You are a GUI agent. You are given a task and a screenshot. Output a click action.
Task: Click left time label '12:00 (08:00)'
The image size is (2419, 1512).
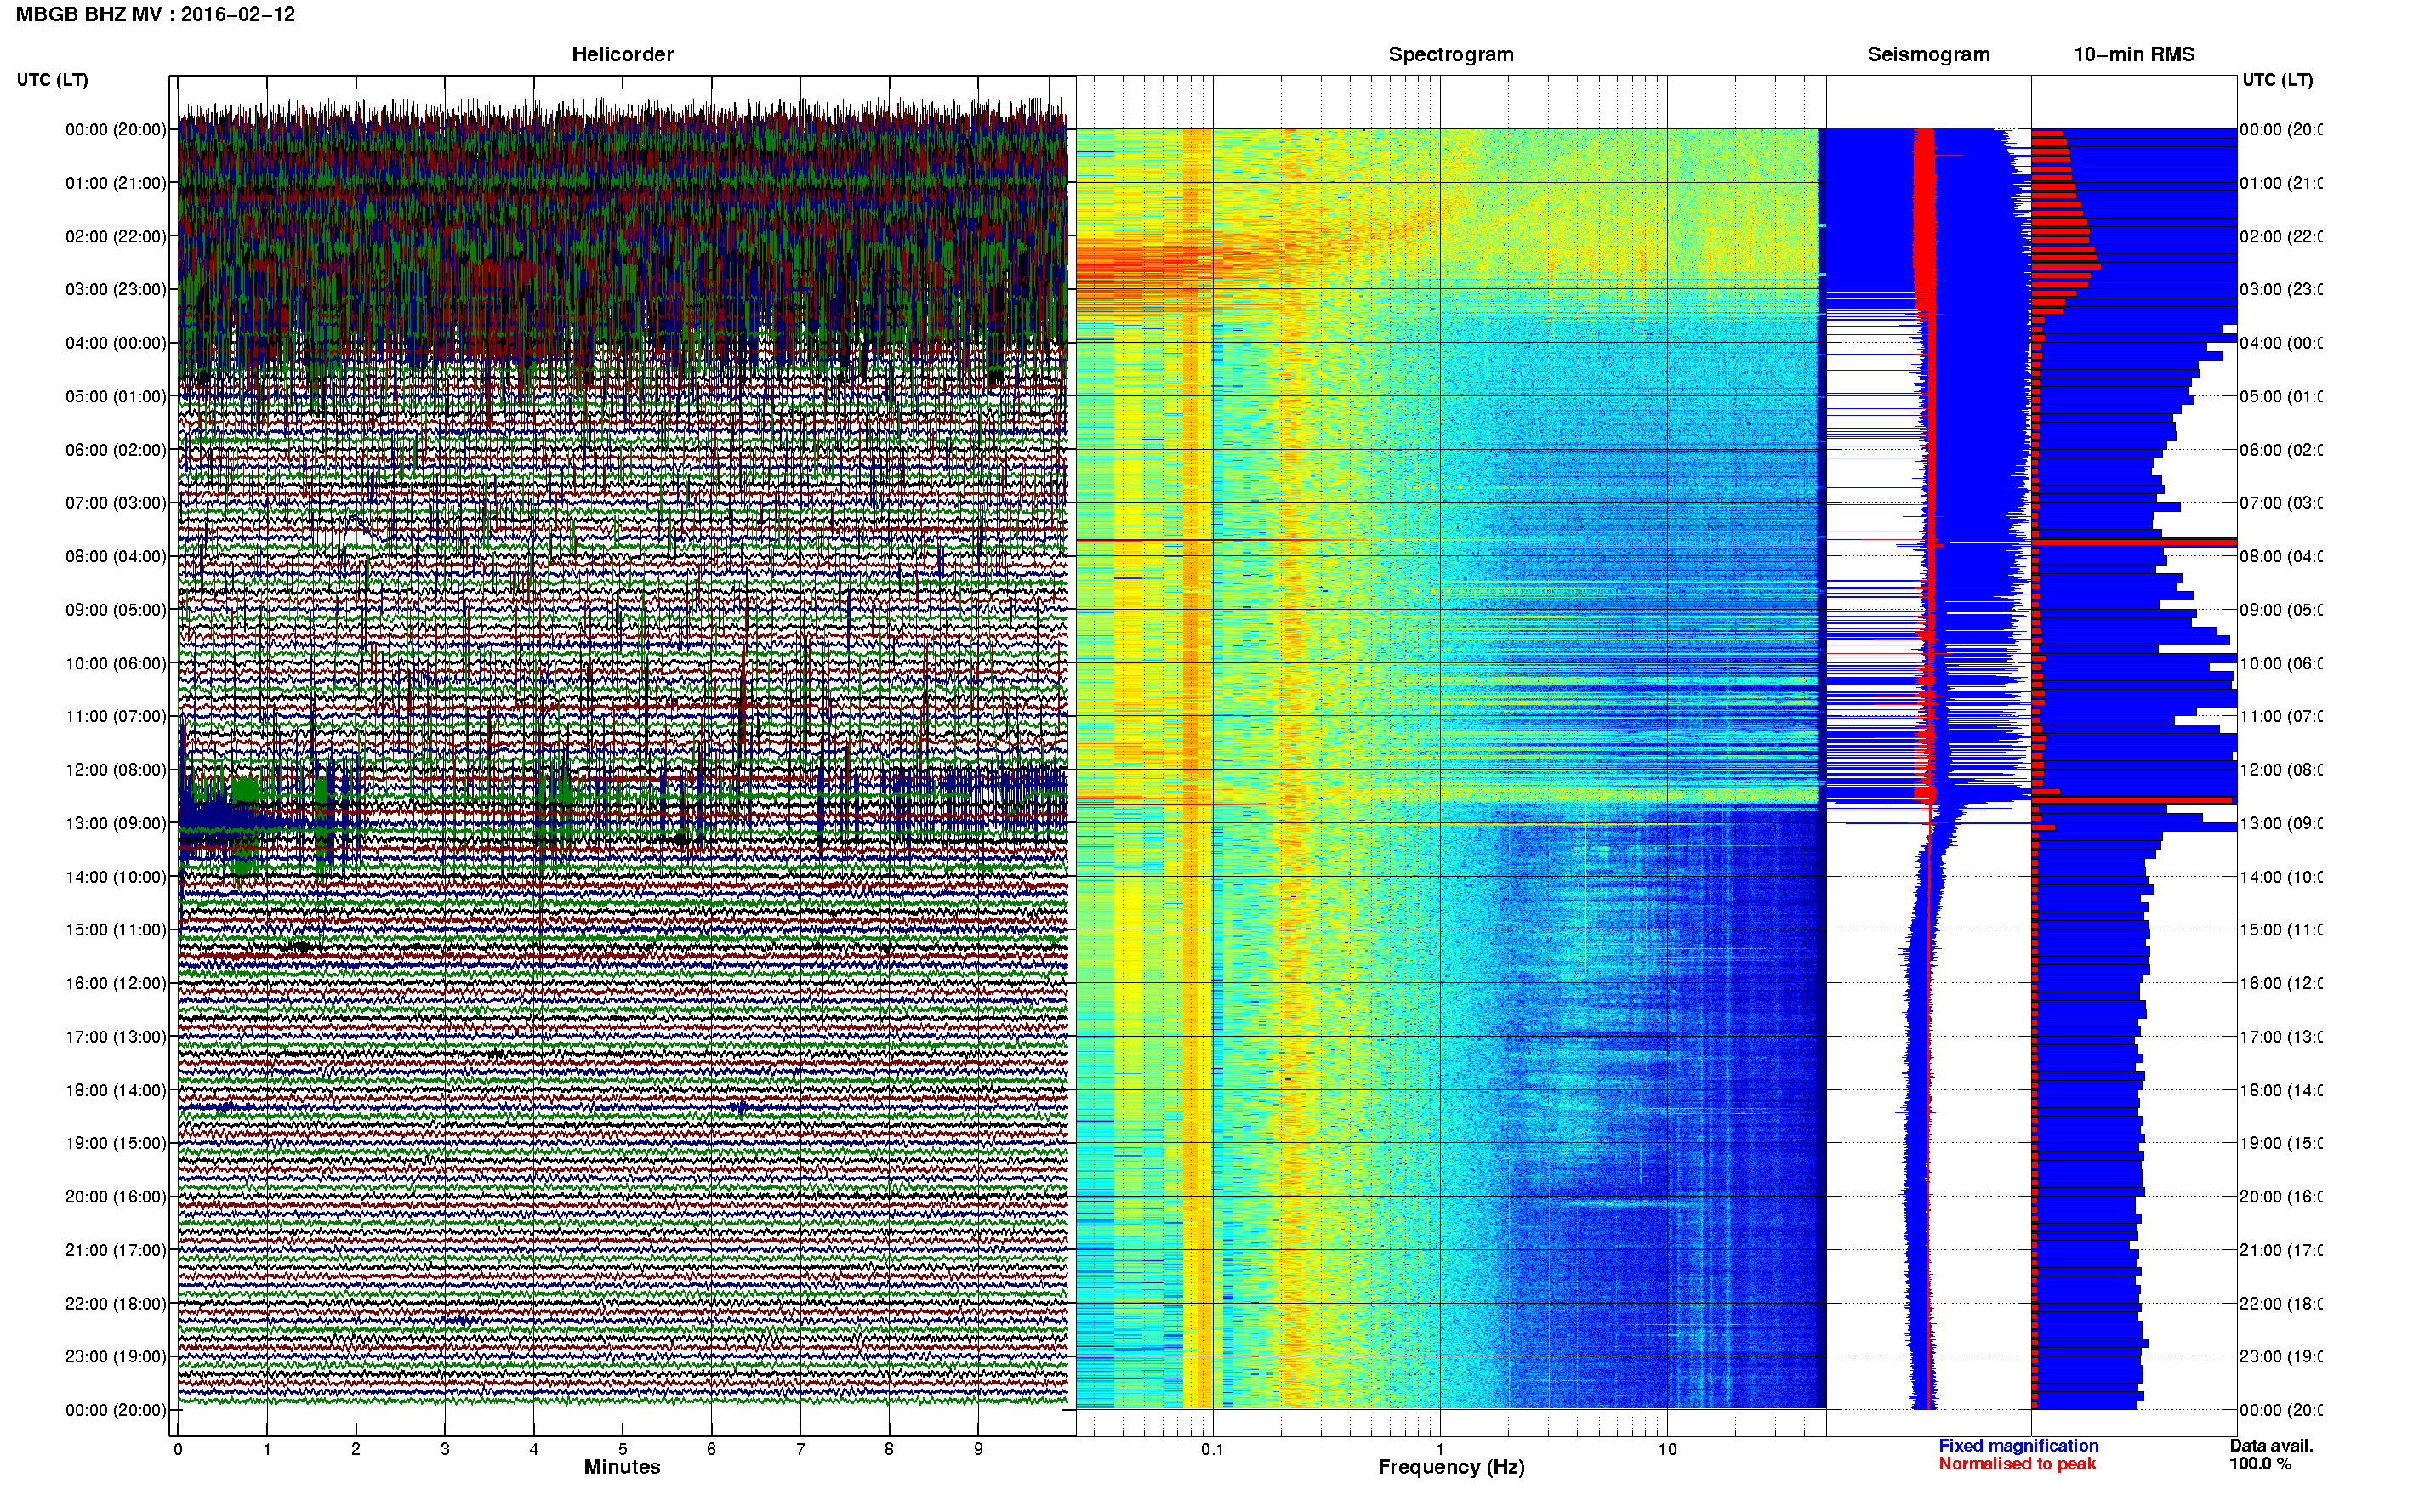pos(116,770)
